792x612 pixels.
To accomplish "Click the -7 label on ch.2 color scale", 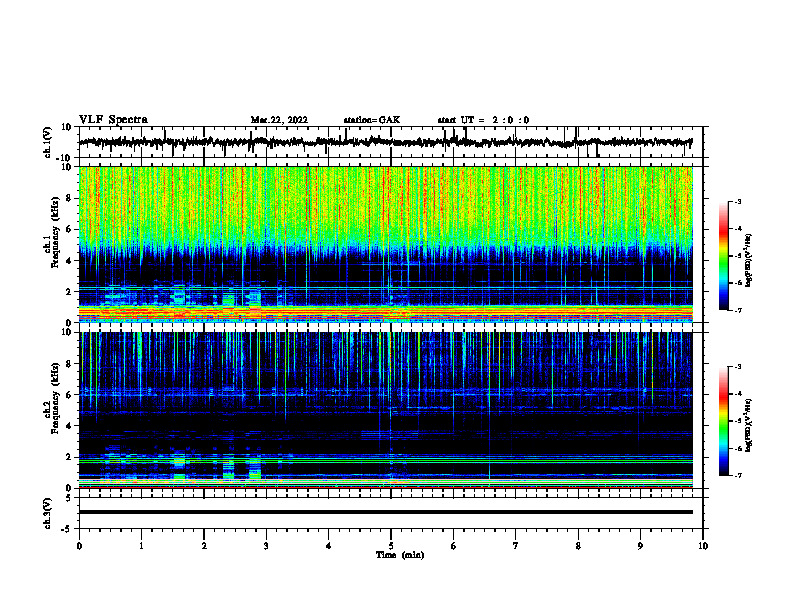I will point(738,475).
